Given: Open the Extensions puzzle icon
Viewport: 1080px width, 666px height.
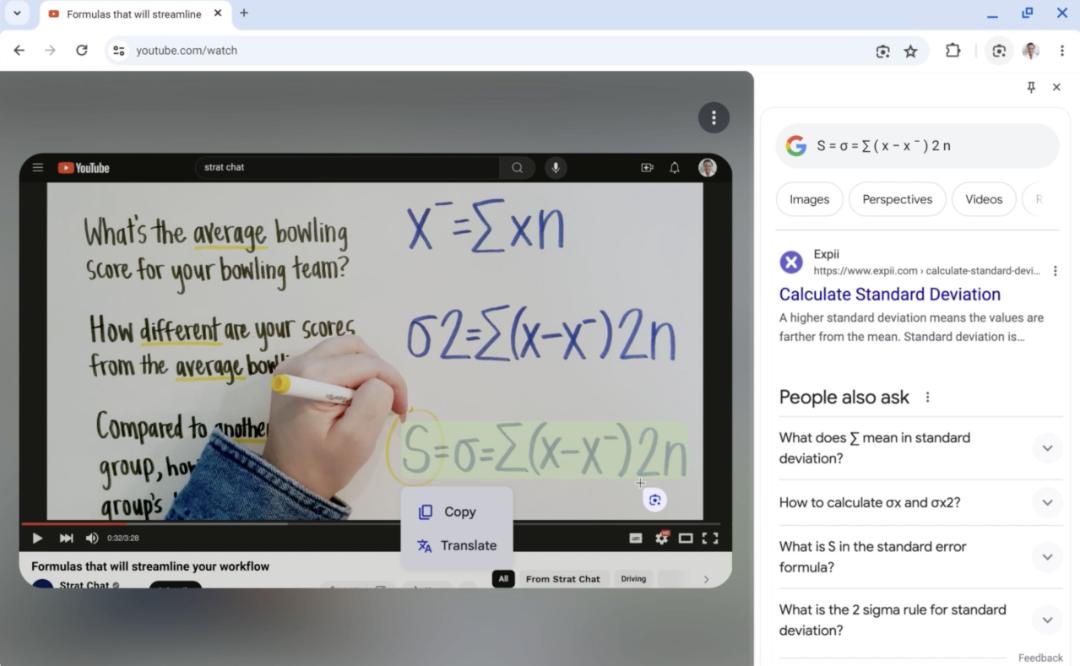Looking at the screenshot, I should [x=953, y=50].
